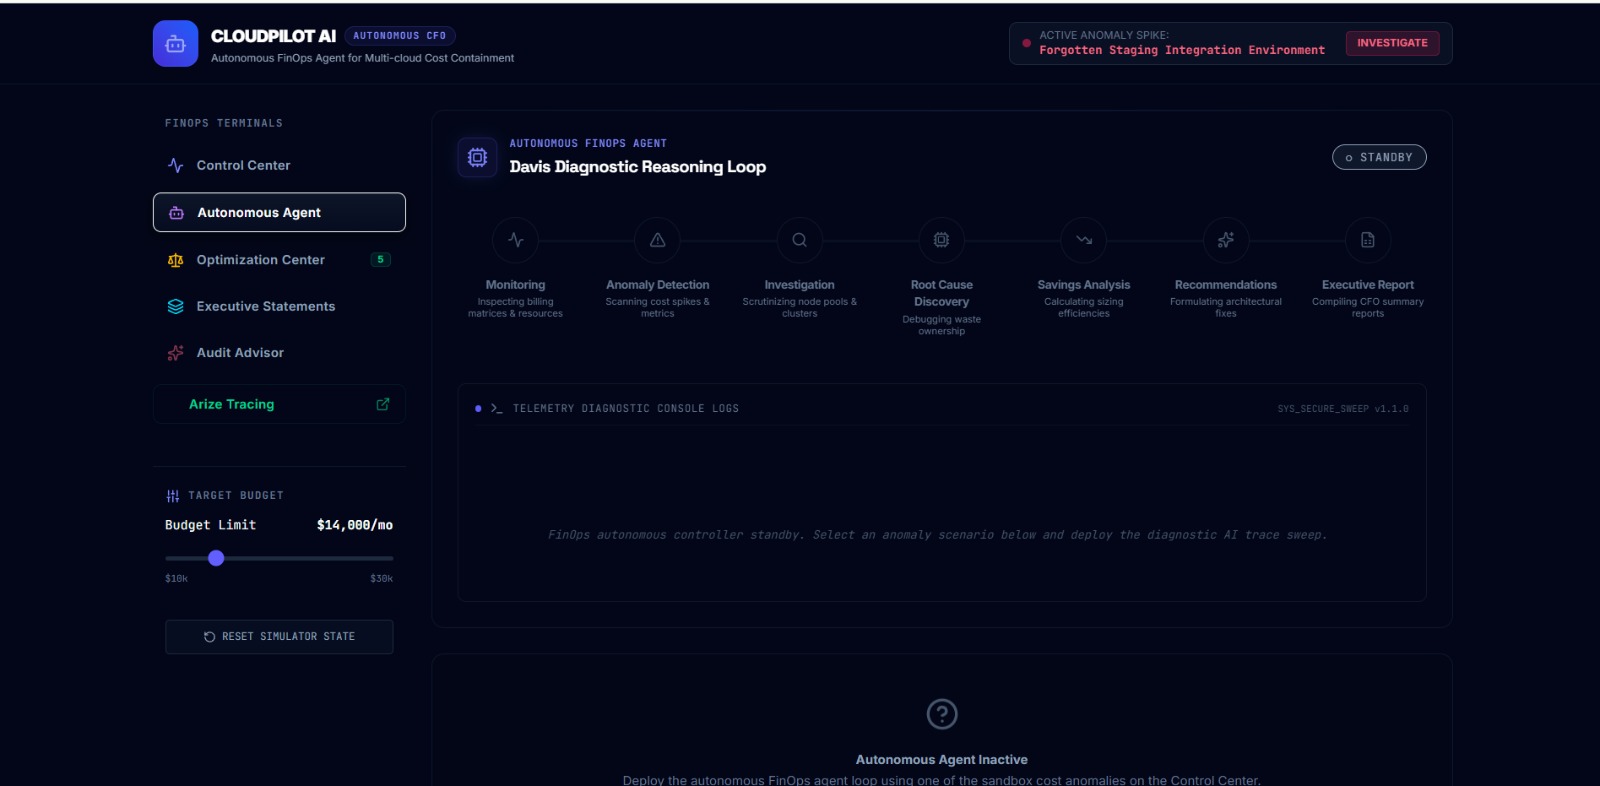Open Executive Statements section
This screenshot has height=786, width=1600.
pyautogui.click(x=279, y=307)
